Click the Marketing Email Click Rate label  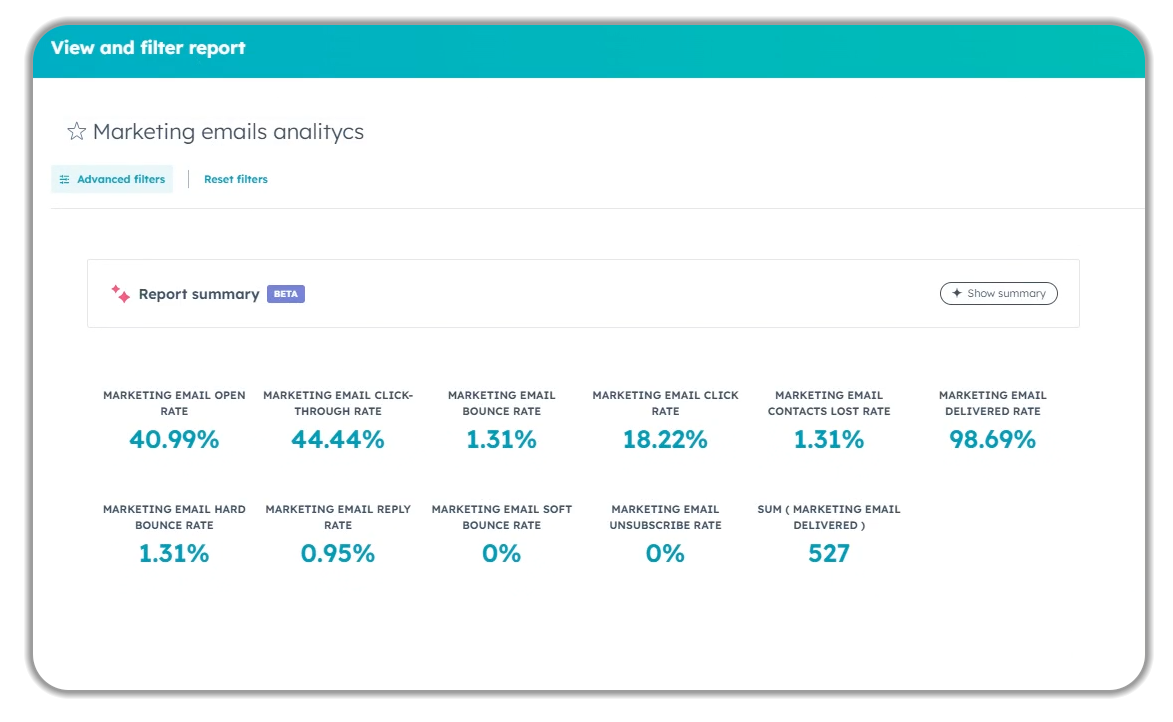[665, 403]
